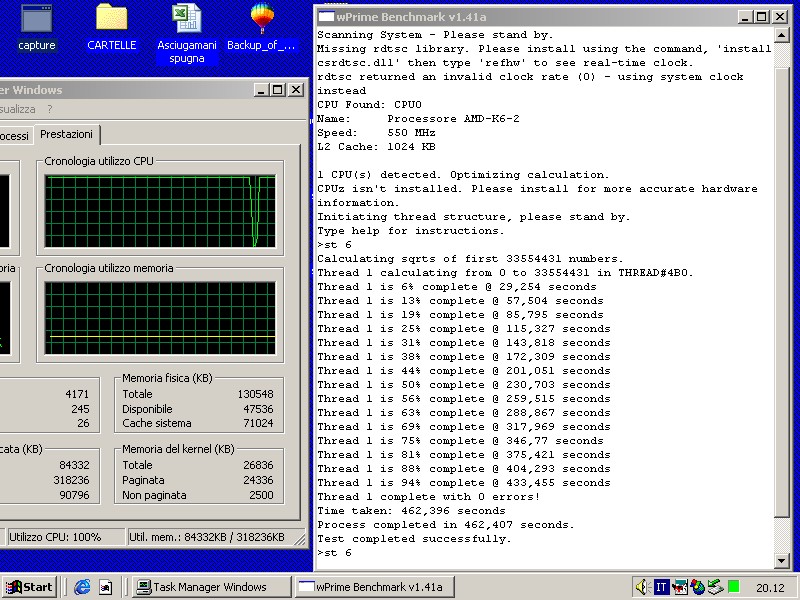Click the colorful globe tray icon
800x600 pixels.
[x=697, y=587]
